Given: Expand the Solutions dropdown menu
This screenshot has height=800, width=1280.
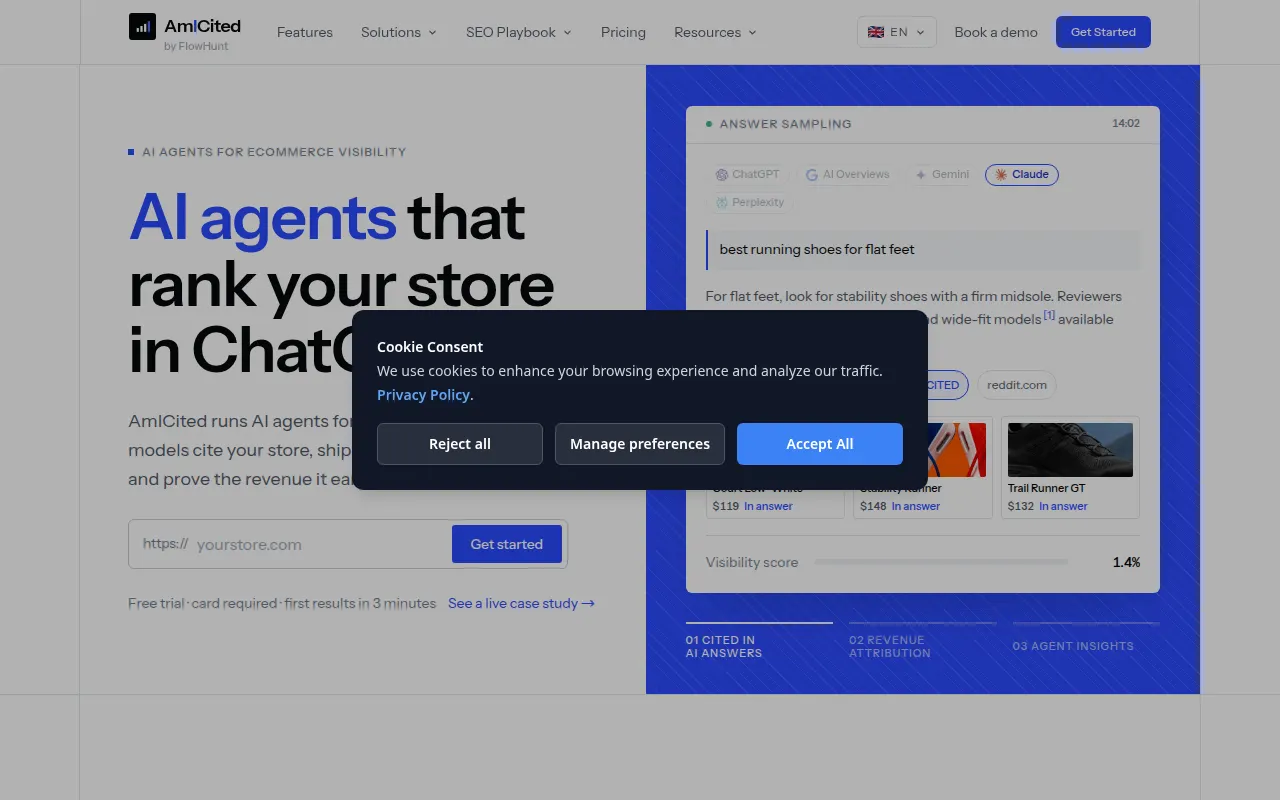Looking at the screenshot, I should (399, 32).
